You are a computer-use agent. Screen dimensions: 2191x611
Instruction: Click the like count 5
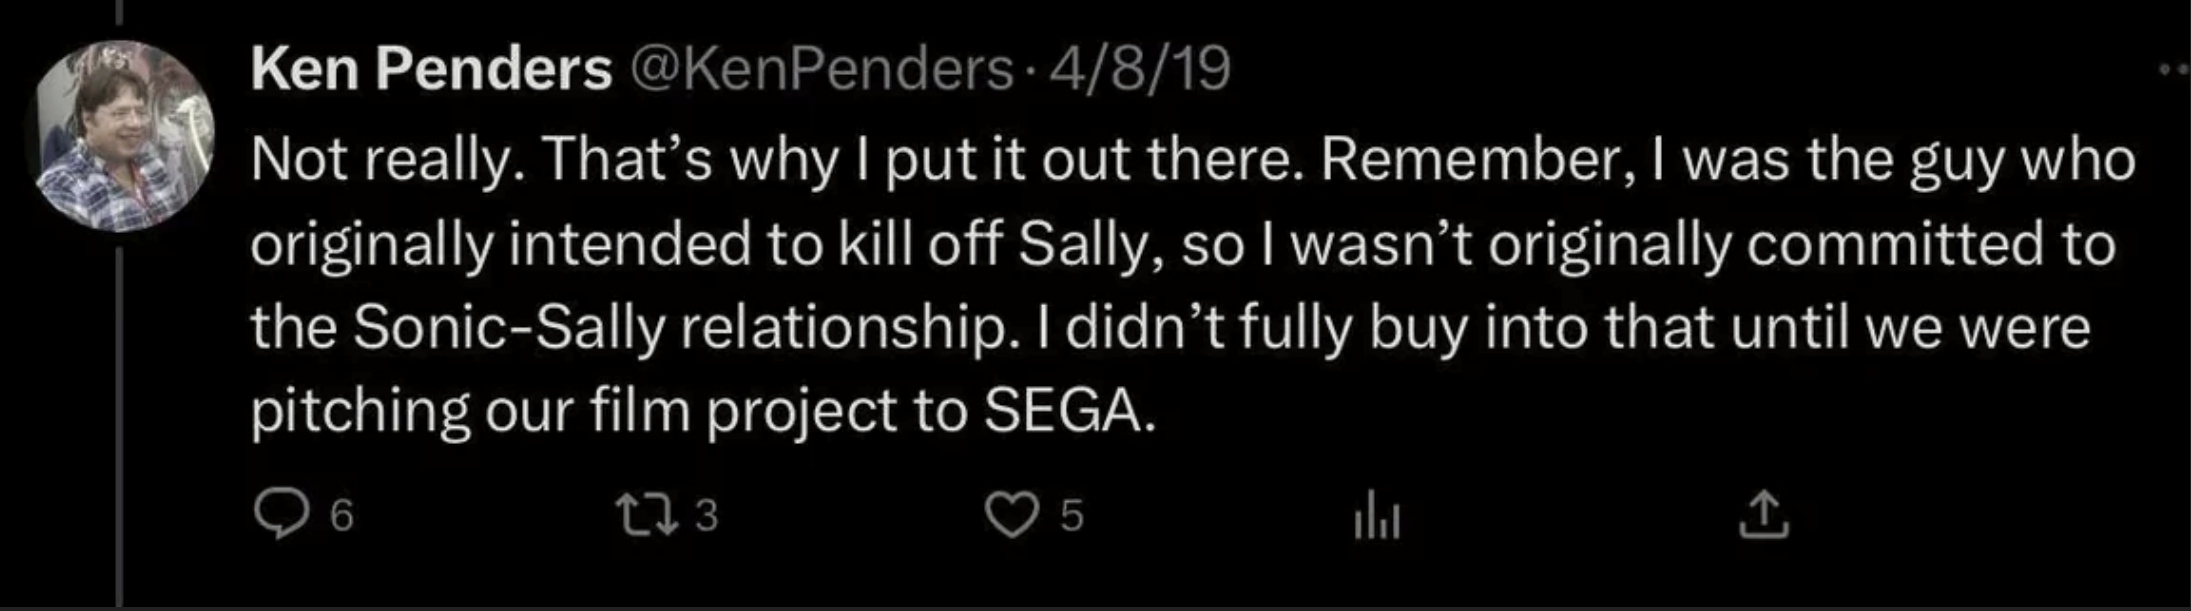[1071, 517]
